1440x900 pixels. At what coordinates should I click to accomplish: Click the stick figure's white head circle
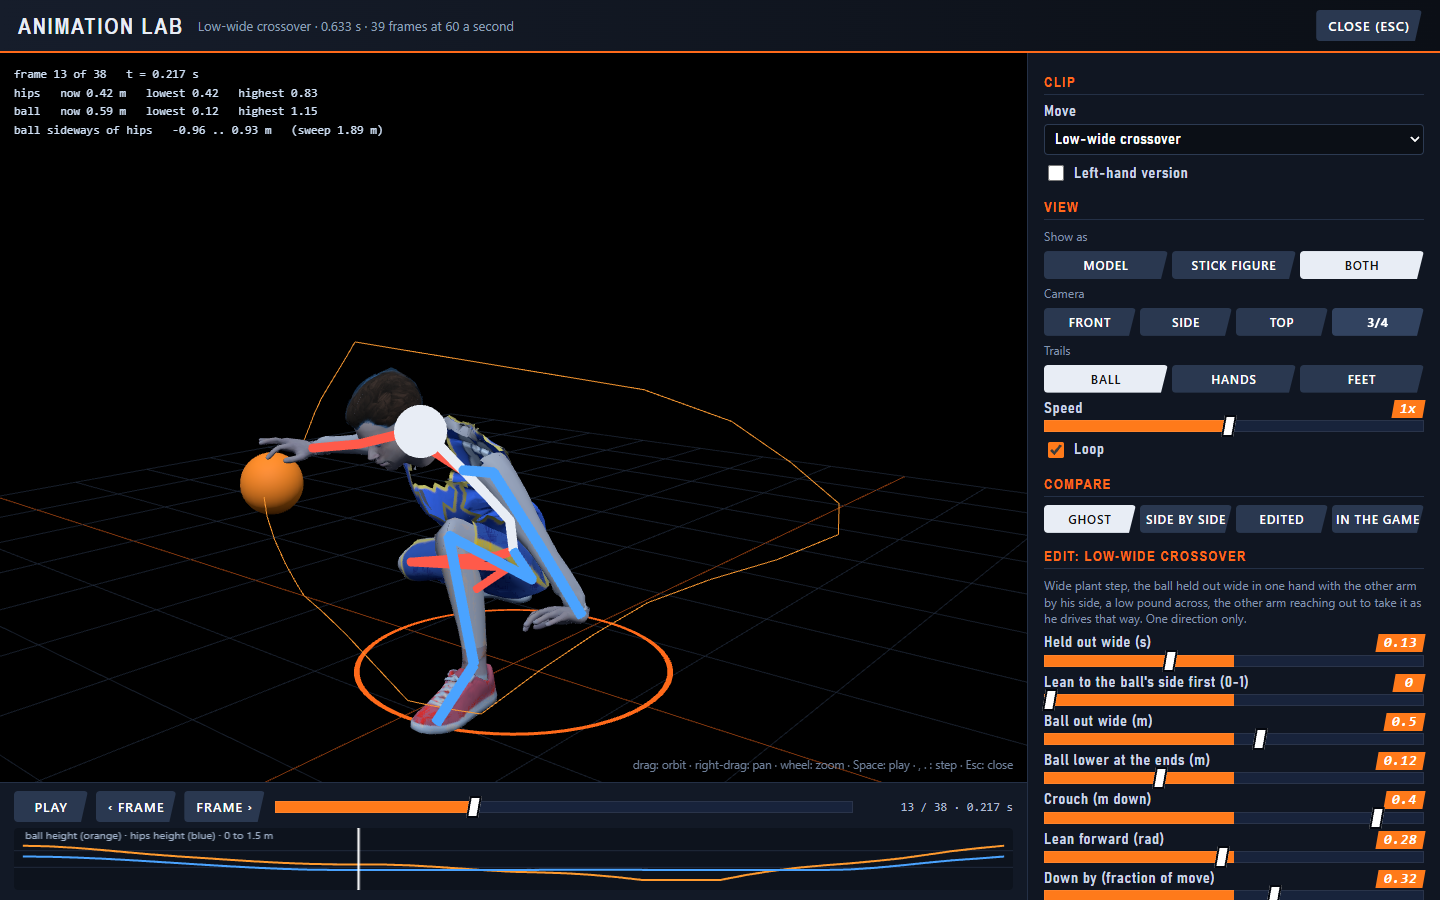(420, 431)
